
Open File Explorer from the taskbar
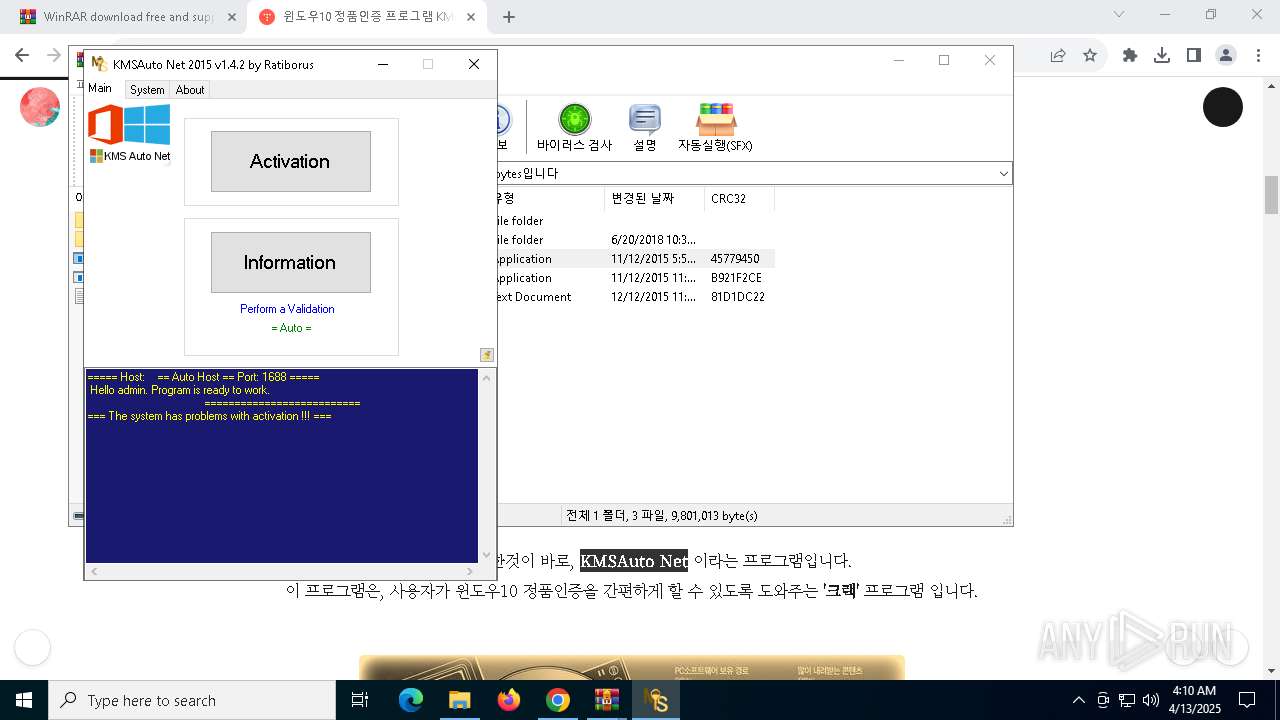tap(459, 700)
